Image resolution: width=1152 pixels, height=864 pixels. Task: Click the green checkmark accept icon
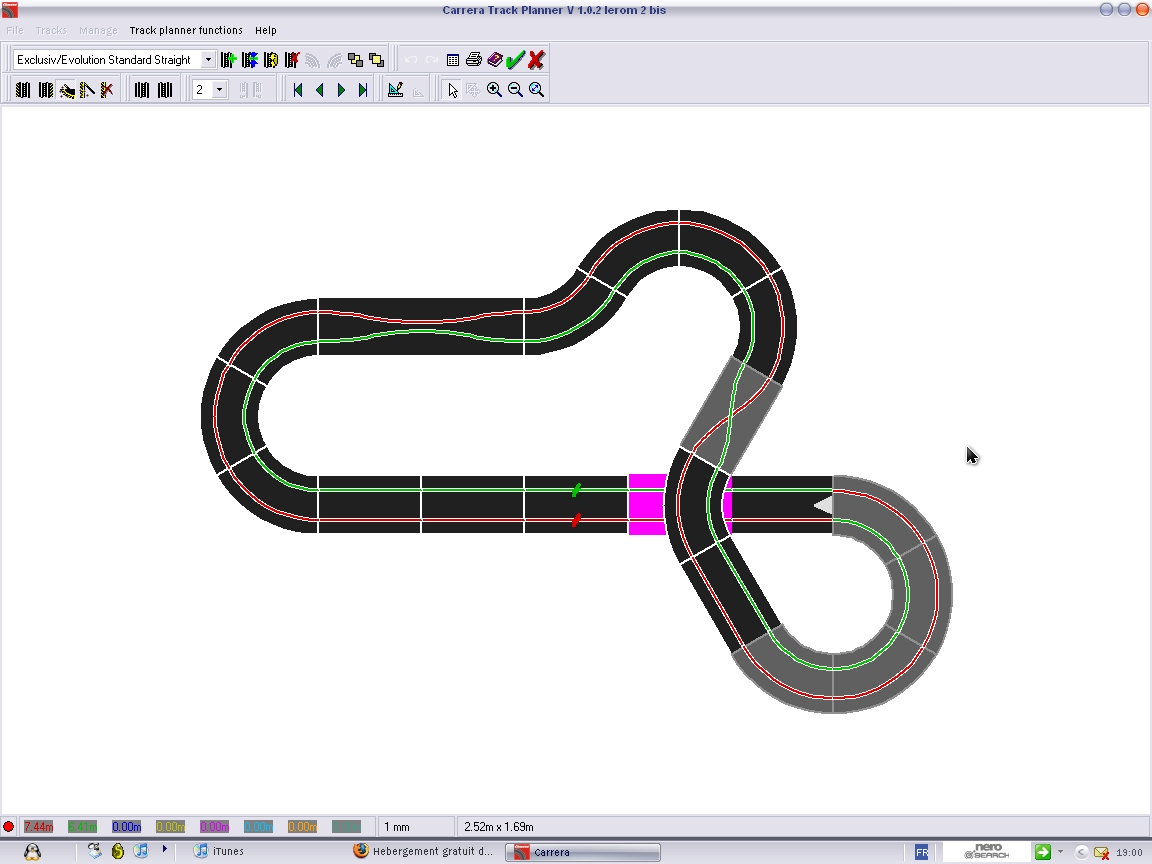[515, 60]
